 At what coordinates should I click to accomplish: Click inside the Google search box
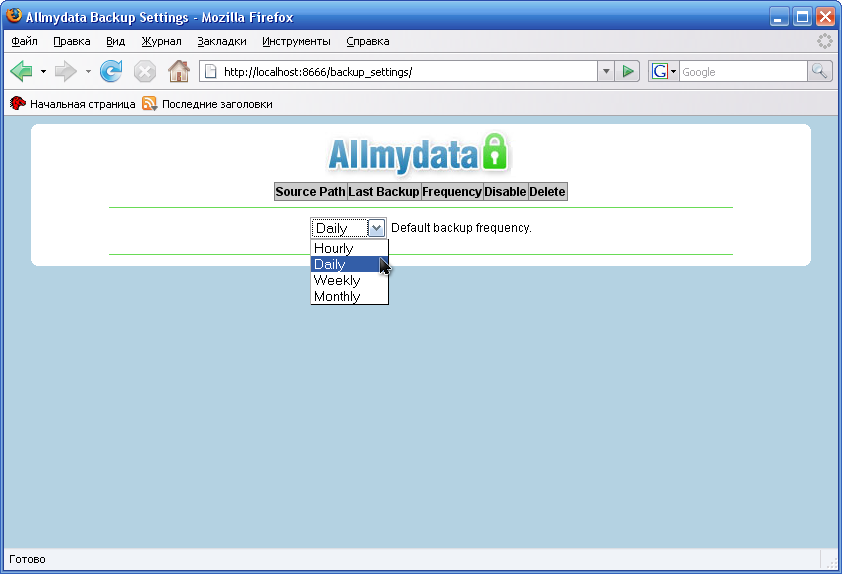(743, 71)
